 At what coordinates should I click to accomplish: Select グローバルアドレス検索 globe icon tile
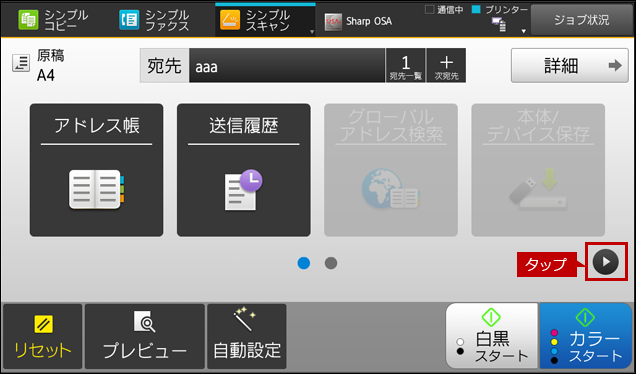pyautogui.click(x=391, y=170)
